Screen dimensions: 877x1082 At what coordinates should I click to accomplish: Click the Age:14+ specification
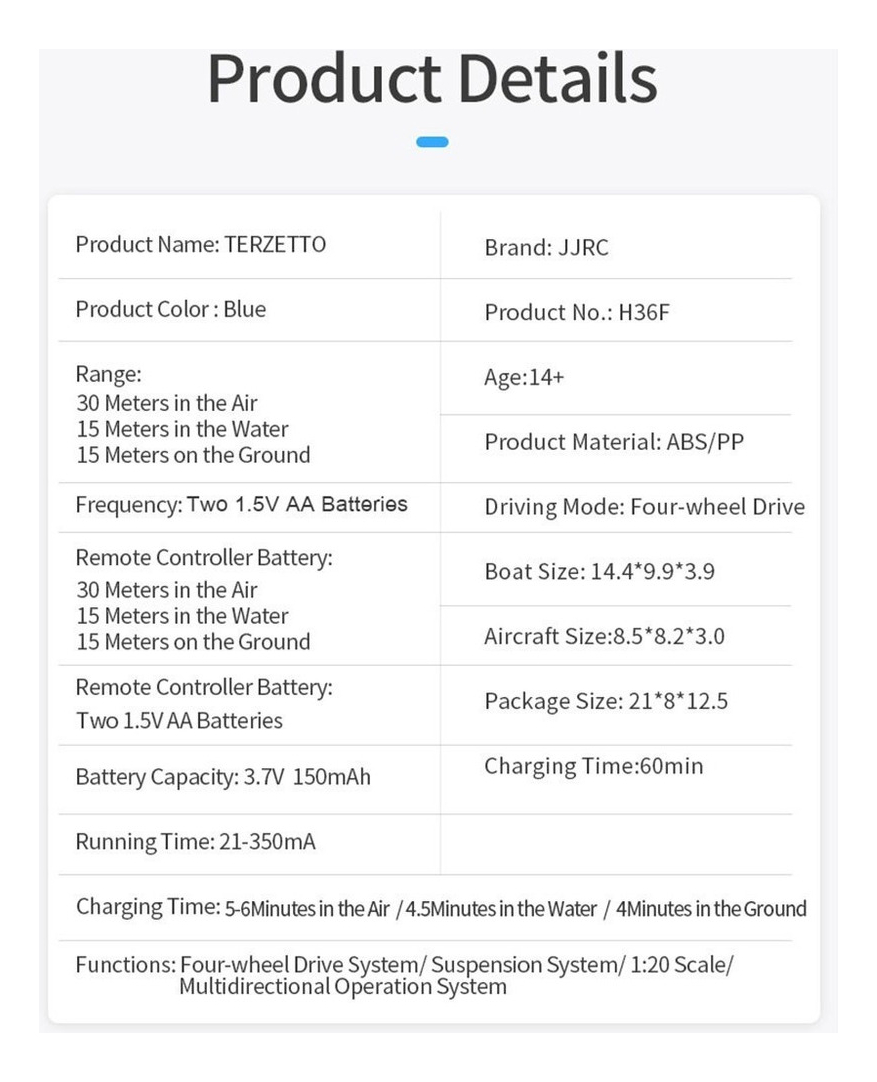click(x=524, y=377)
